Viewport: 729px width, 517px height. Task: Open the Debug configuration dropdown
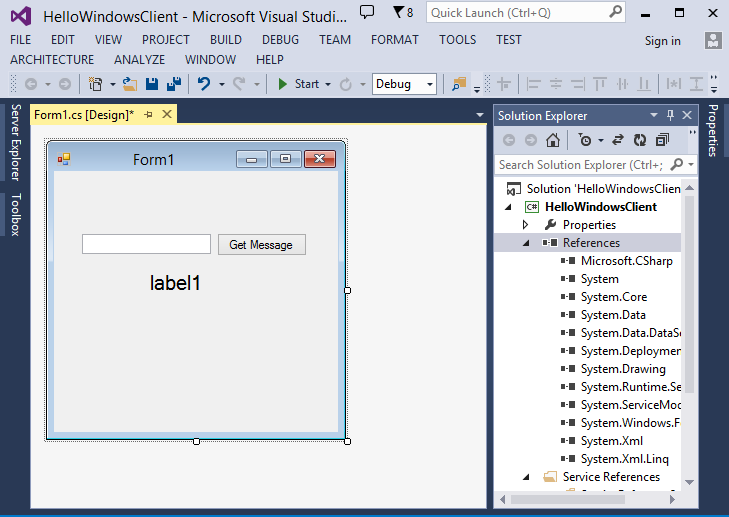(430, 85)
